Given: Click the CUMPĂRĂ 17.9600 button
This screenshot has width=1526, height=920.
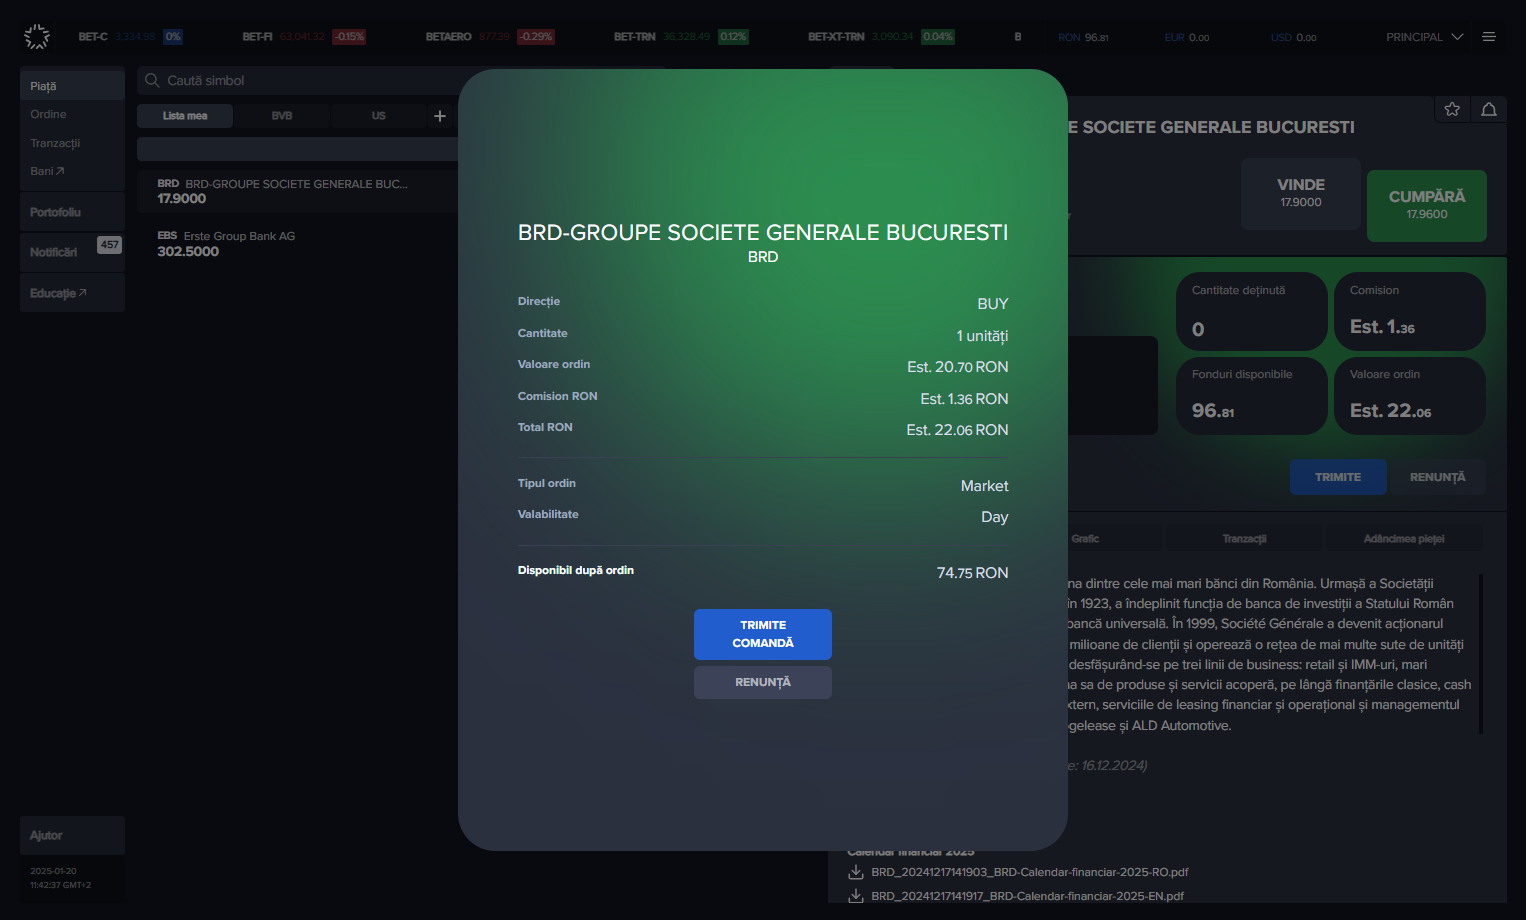Looking at the screenshot, I should click(x=1427, y=205).
